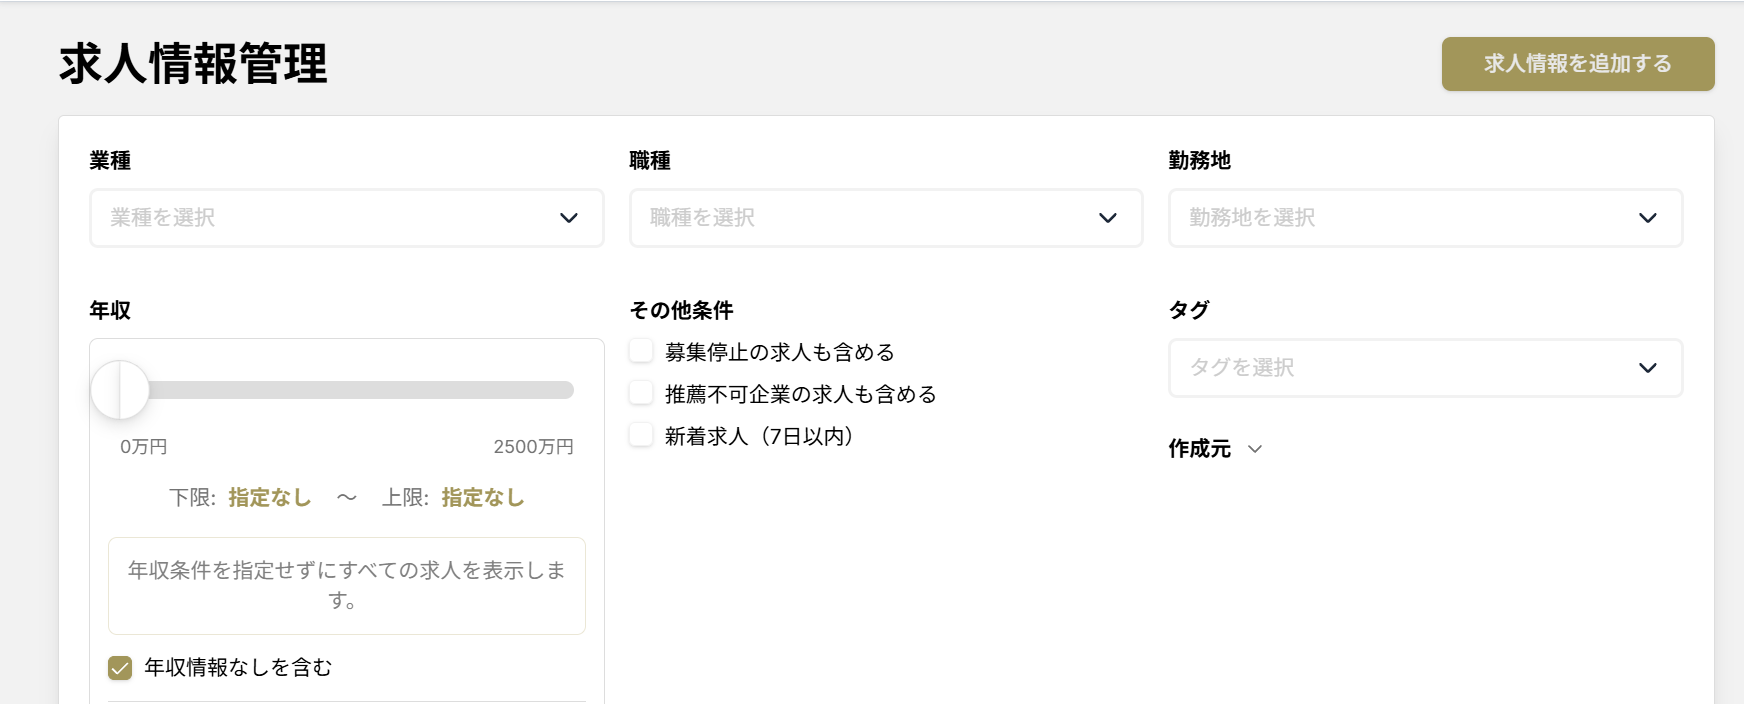This screenshot has width=1744, height=704.
Task: Click the 年収条件 description text box
Action: tap(346, 586)
